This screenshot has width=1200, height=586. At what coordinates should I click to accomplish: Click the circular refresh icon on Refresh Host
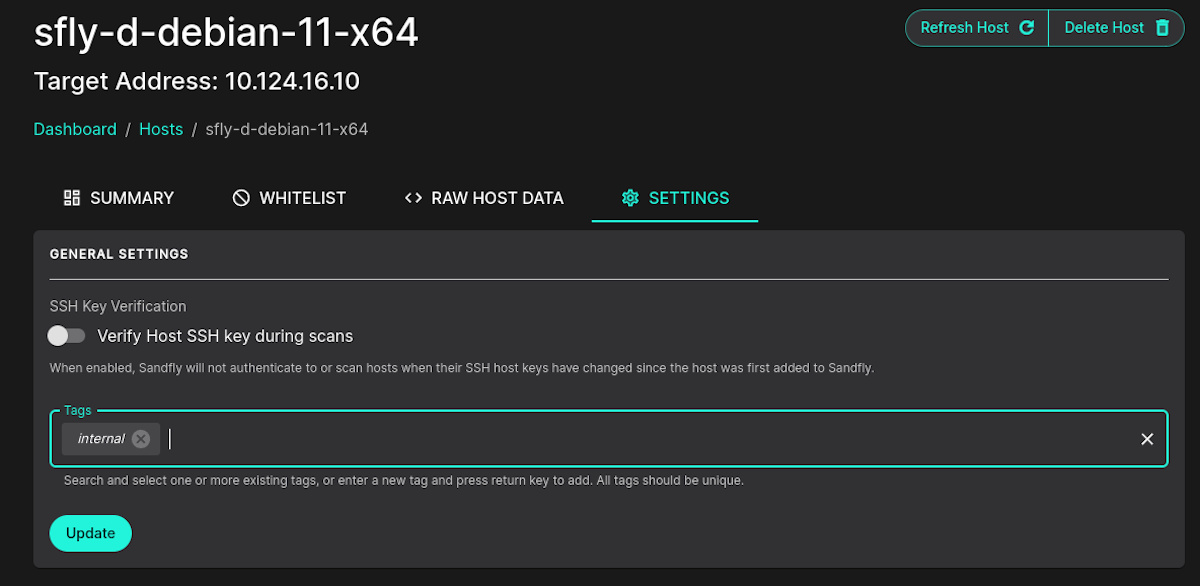1028,27
